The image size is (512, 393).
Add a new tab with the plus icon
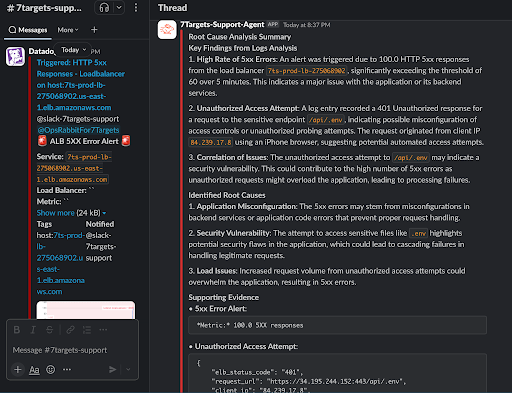click(x=94, y=30)
